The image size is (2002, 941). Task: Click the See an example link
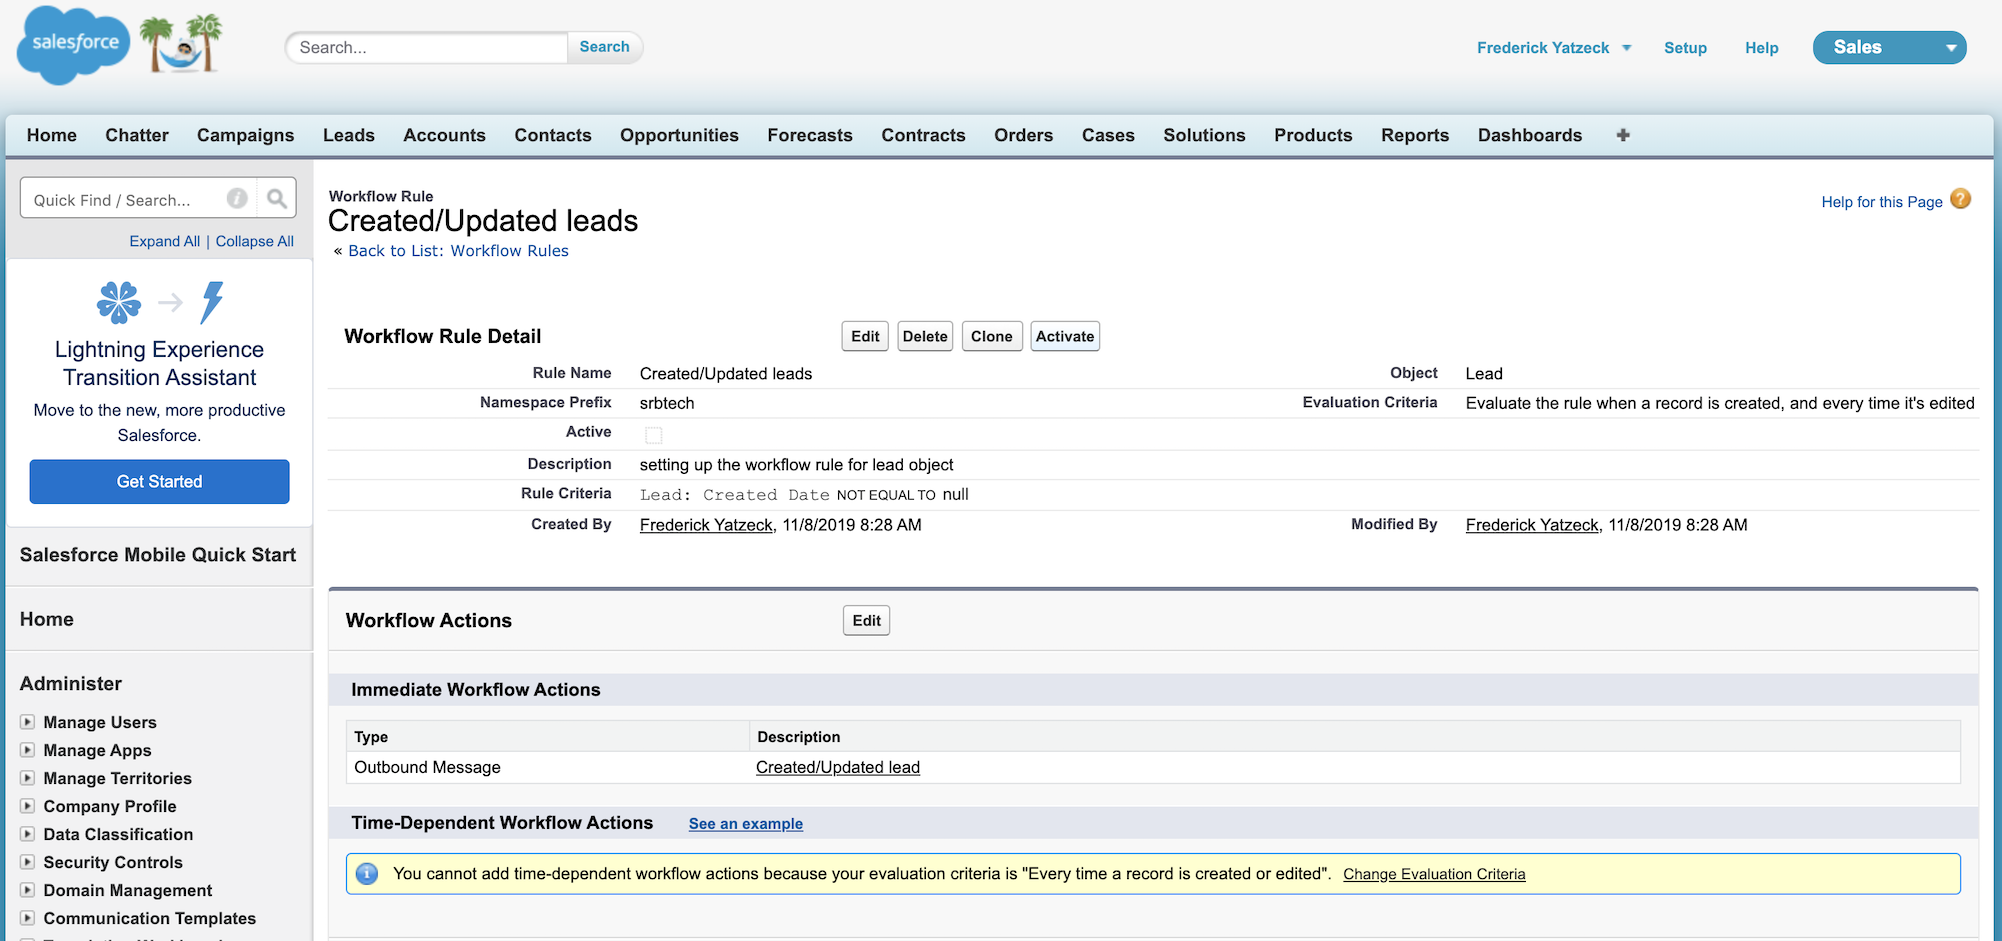coord(746,824)
